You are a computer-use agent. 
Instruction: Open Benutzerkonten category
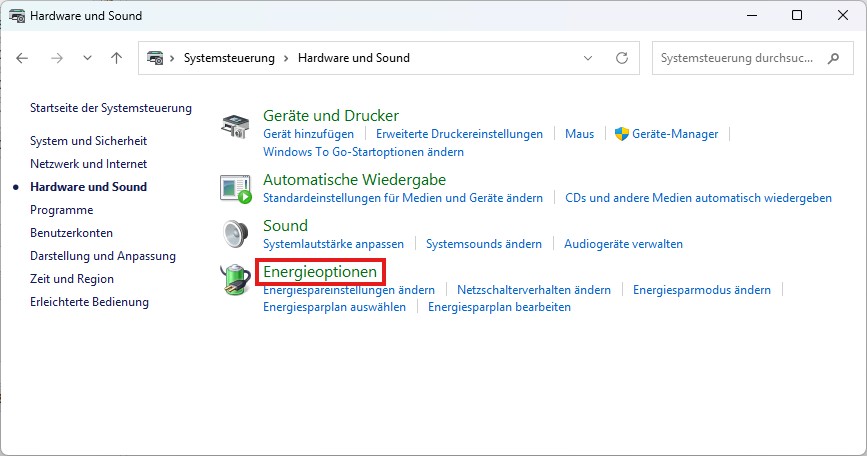[x=71, y=233]
